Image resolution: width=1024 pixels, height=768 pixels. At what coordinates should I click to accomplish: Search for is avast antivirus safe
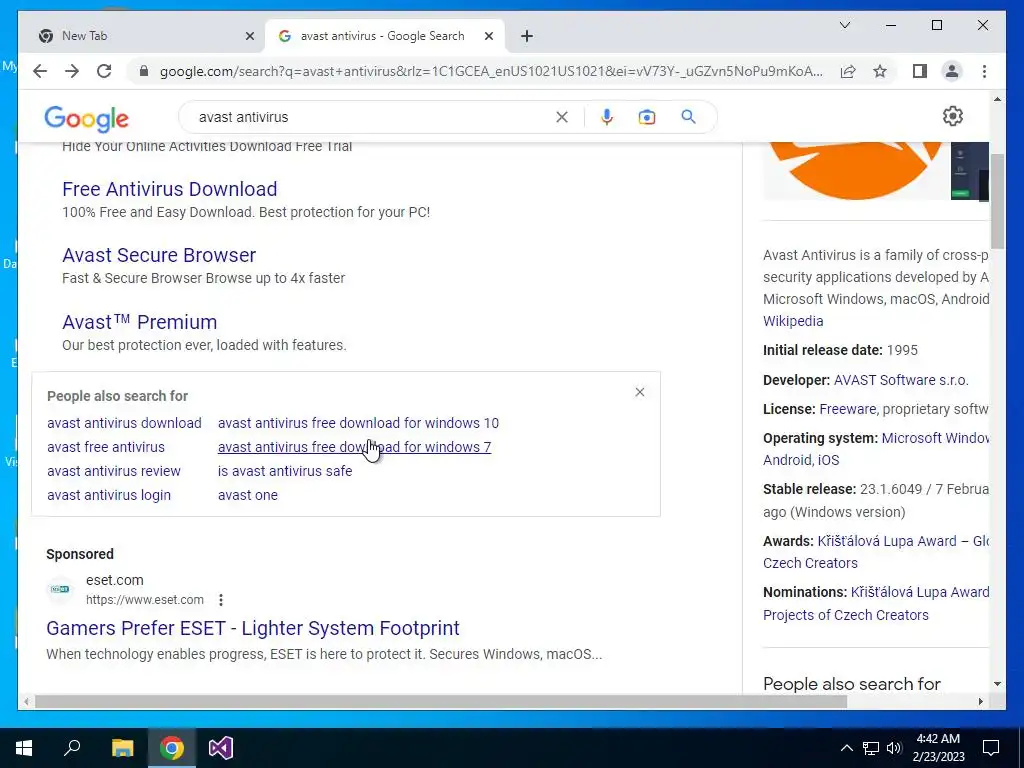click(x=285, y=471)
